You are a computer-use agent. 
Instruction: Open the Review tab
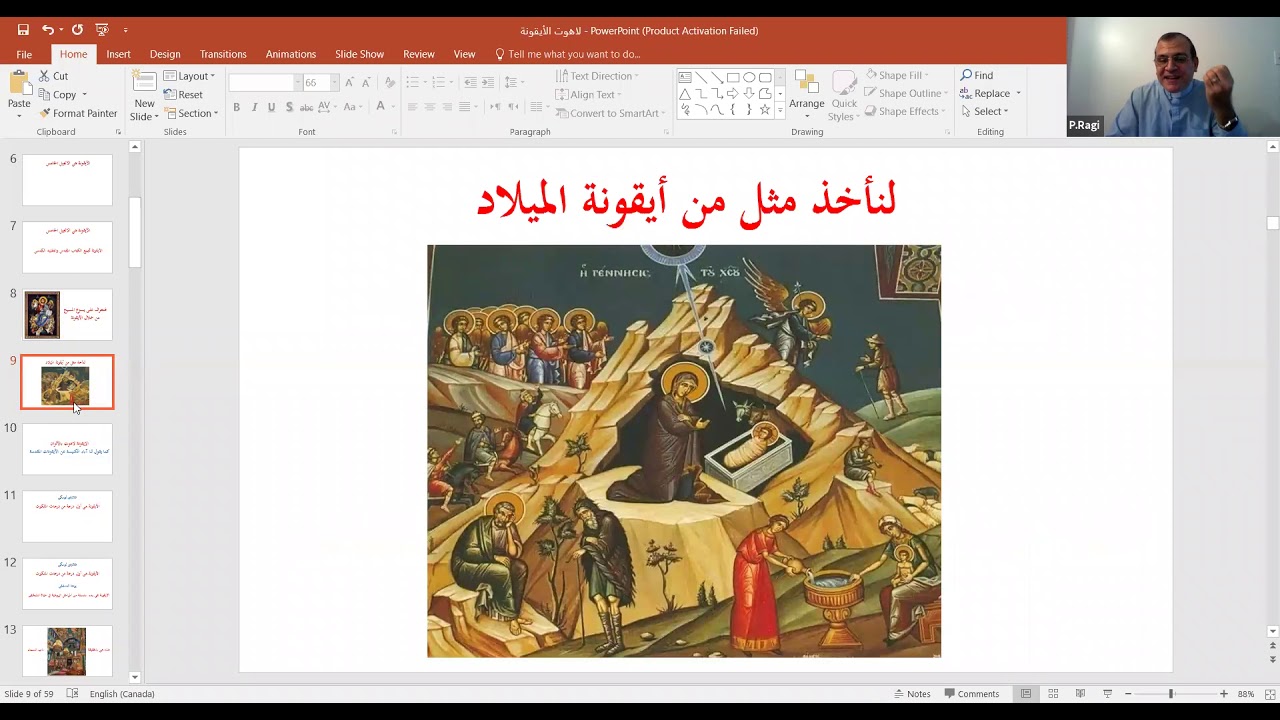[x=419, y=54]
